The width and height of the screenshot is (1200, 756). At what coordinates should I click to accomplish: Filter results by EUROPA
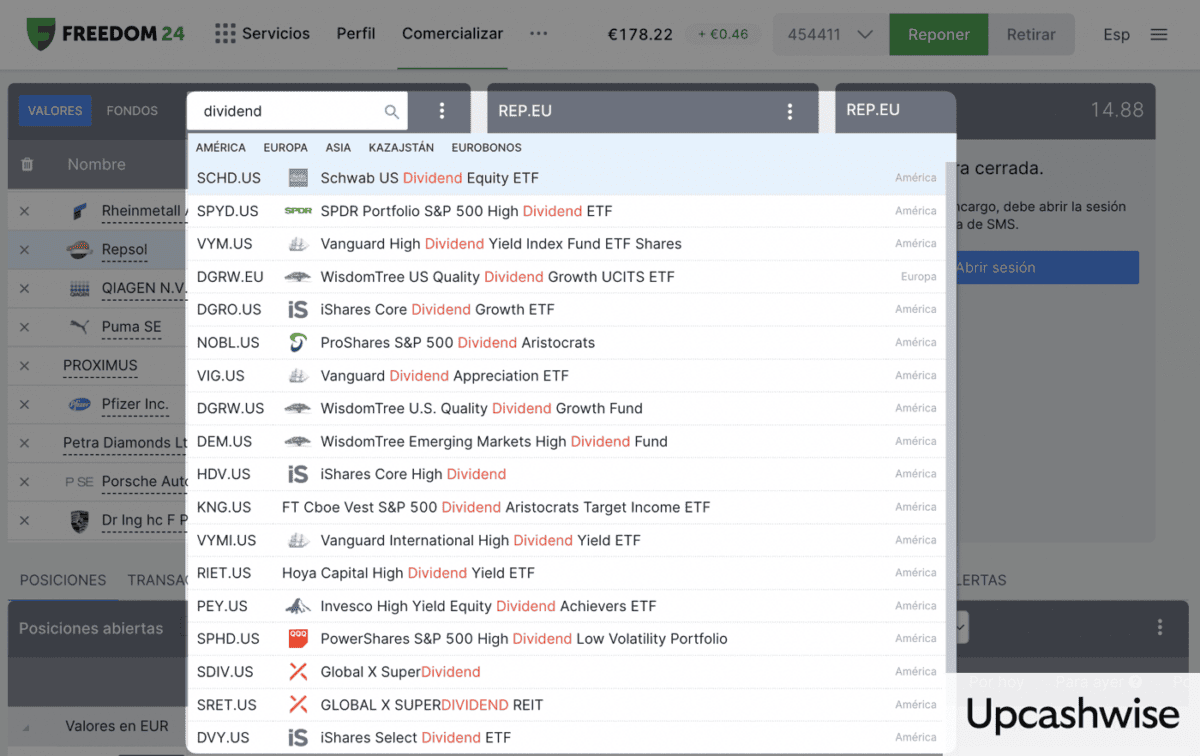coord(285,147)
